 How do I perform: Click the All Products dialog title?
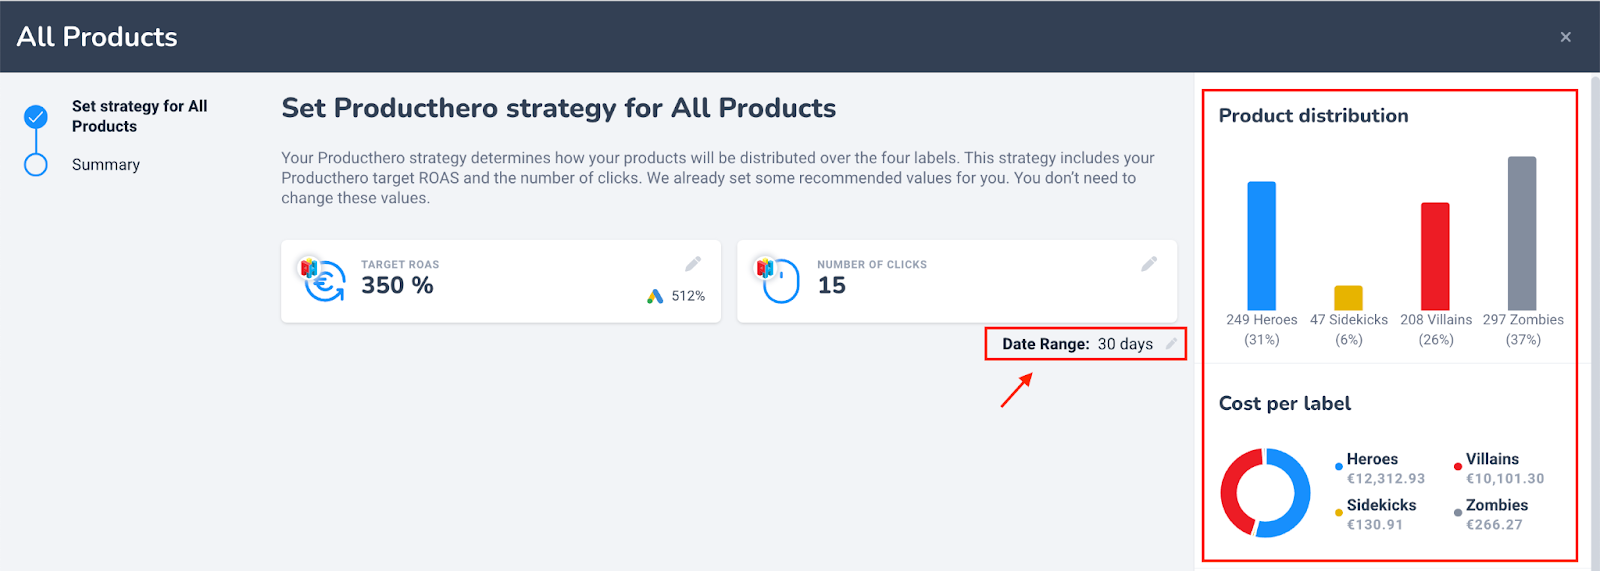click(97, 37)
